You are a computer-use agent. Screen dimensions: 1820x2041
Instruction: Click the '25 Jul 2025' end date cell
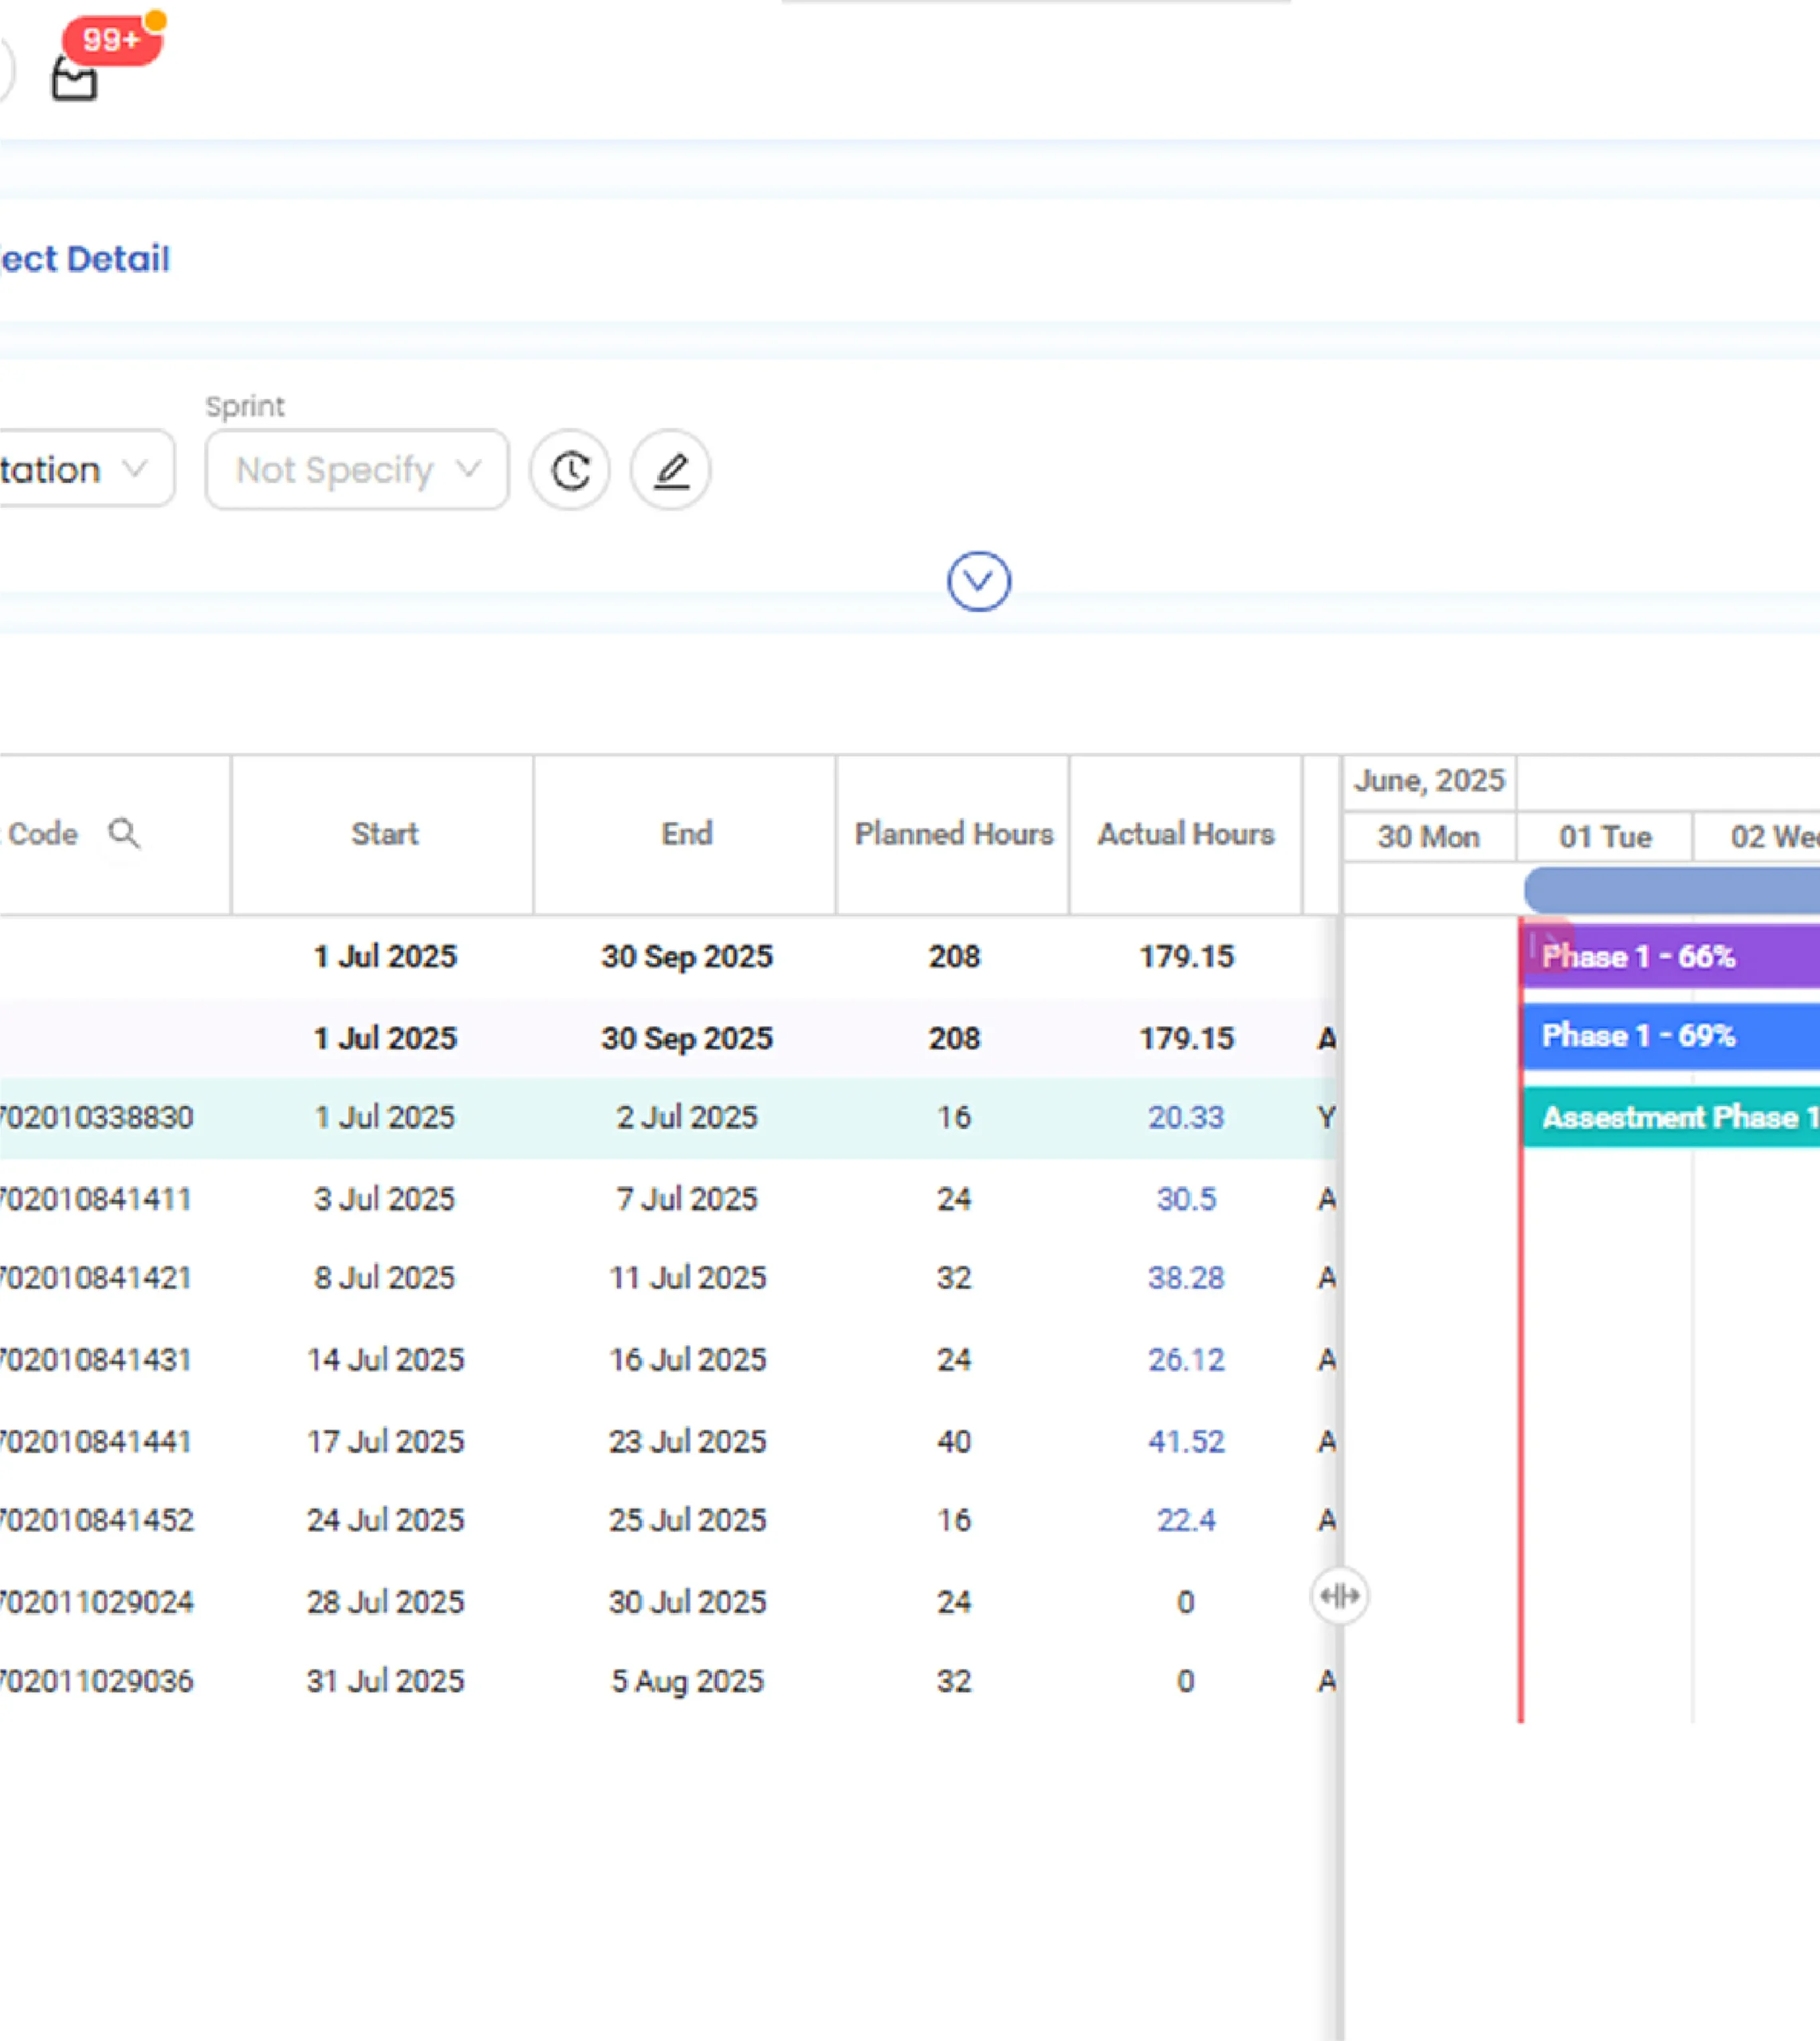tap(687, 1520)
